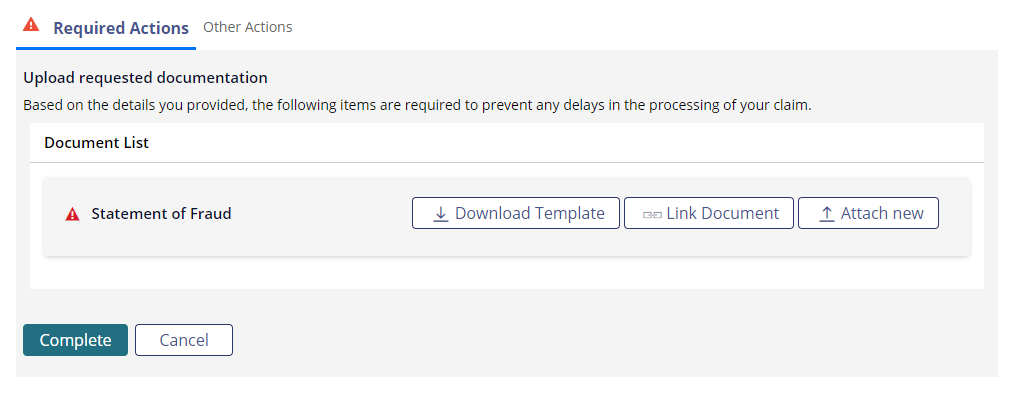
Task: Download the Statement of Fraud template text label
Action: (x=530, y=214)
